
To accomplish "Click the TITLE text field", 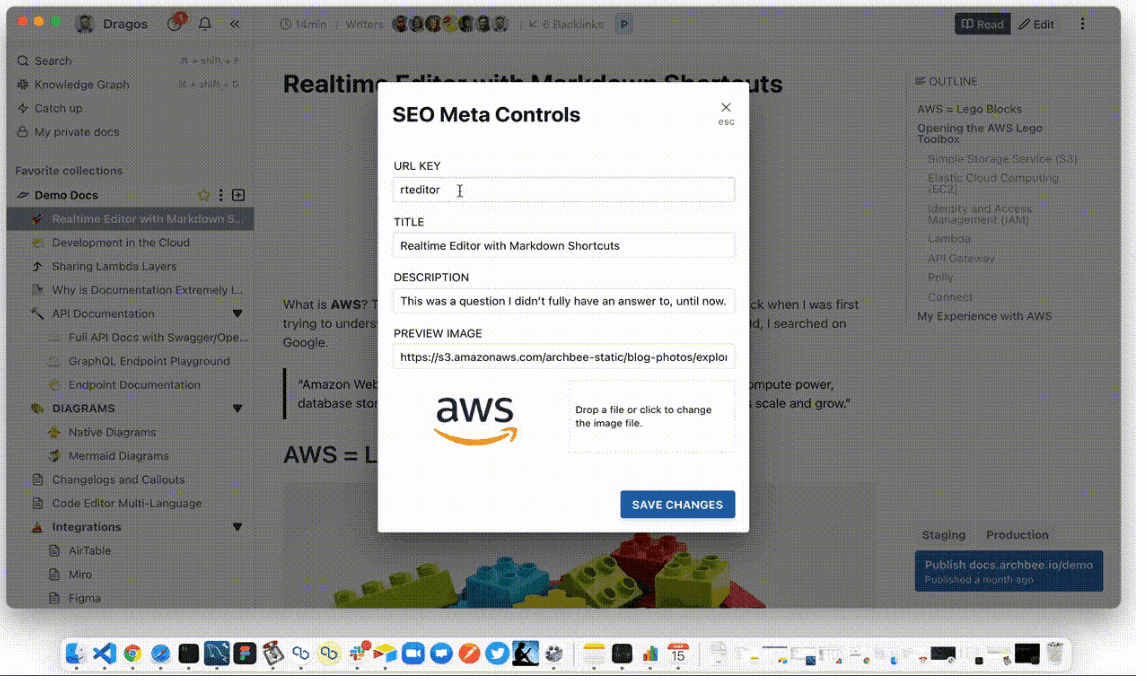I will (x=564, y=246).
